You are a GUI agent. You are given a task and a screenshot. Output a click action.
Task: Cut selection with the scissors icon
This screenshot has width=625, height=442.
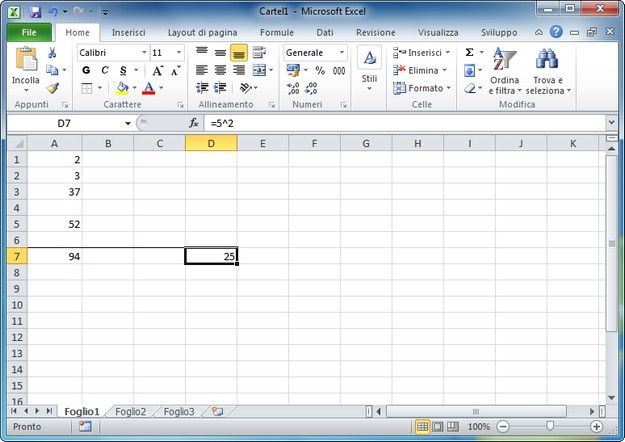coord(52,53)
